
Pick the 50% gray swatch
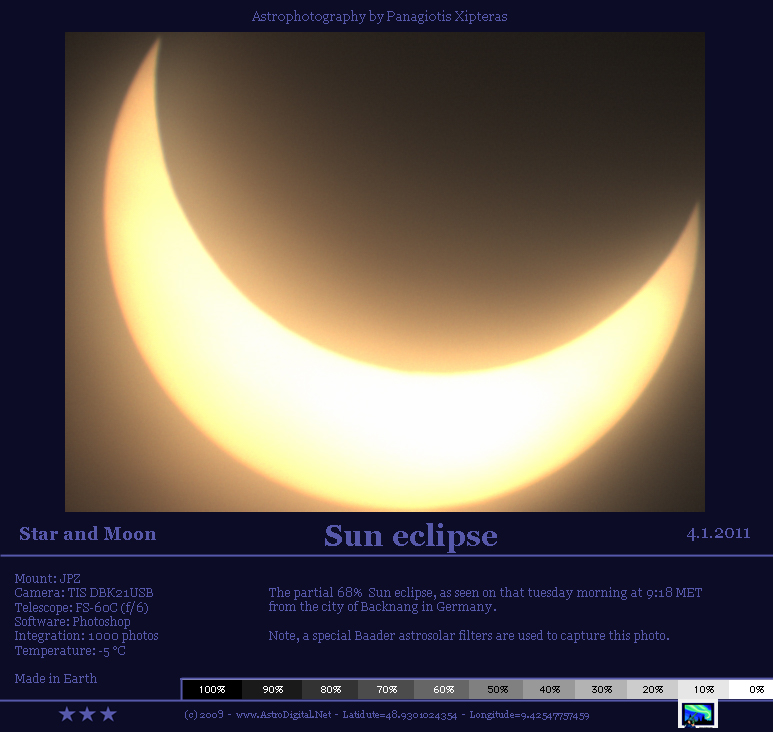pos(496,690)
